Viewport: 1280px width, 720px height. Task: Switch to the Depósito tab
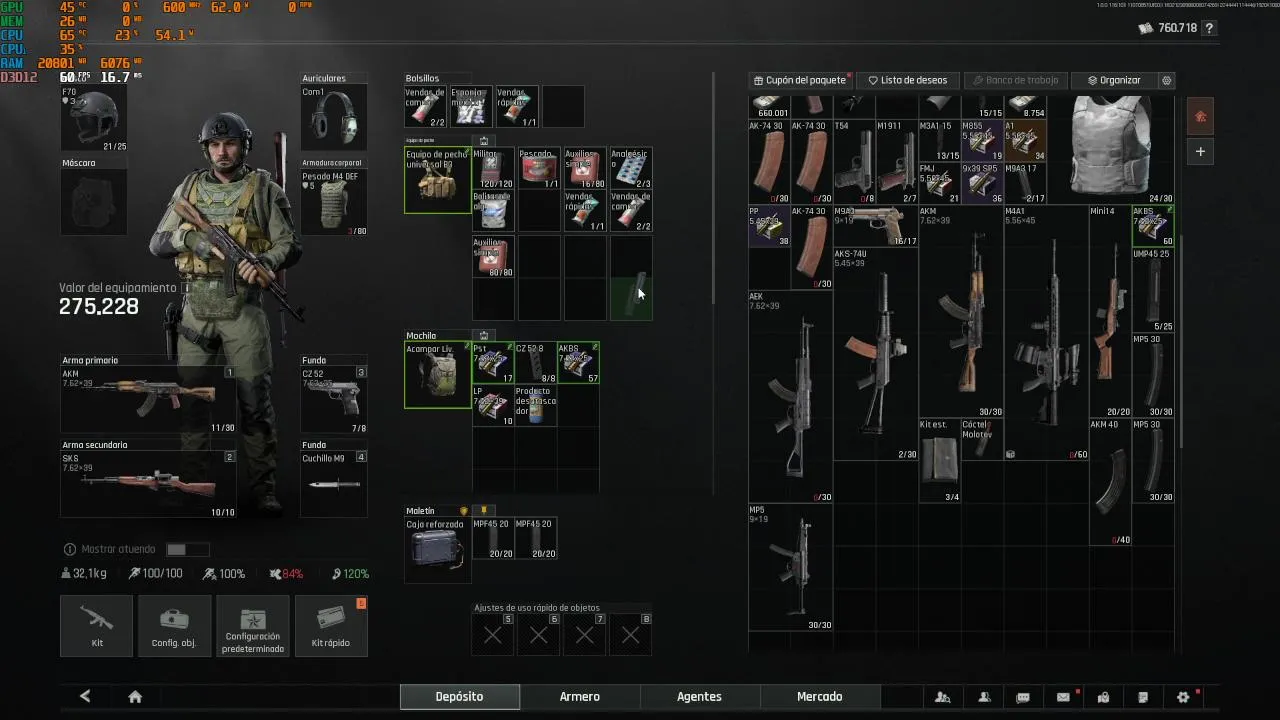click(460, 697)
